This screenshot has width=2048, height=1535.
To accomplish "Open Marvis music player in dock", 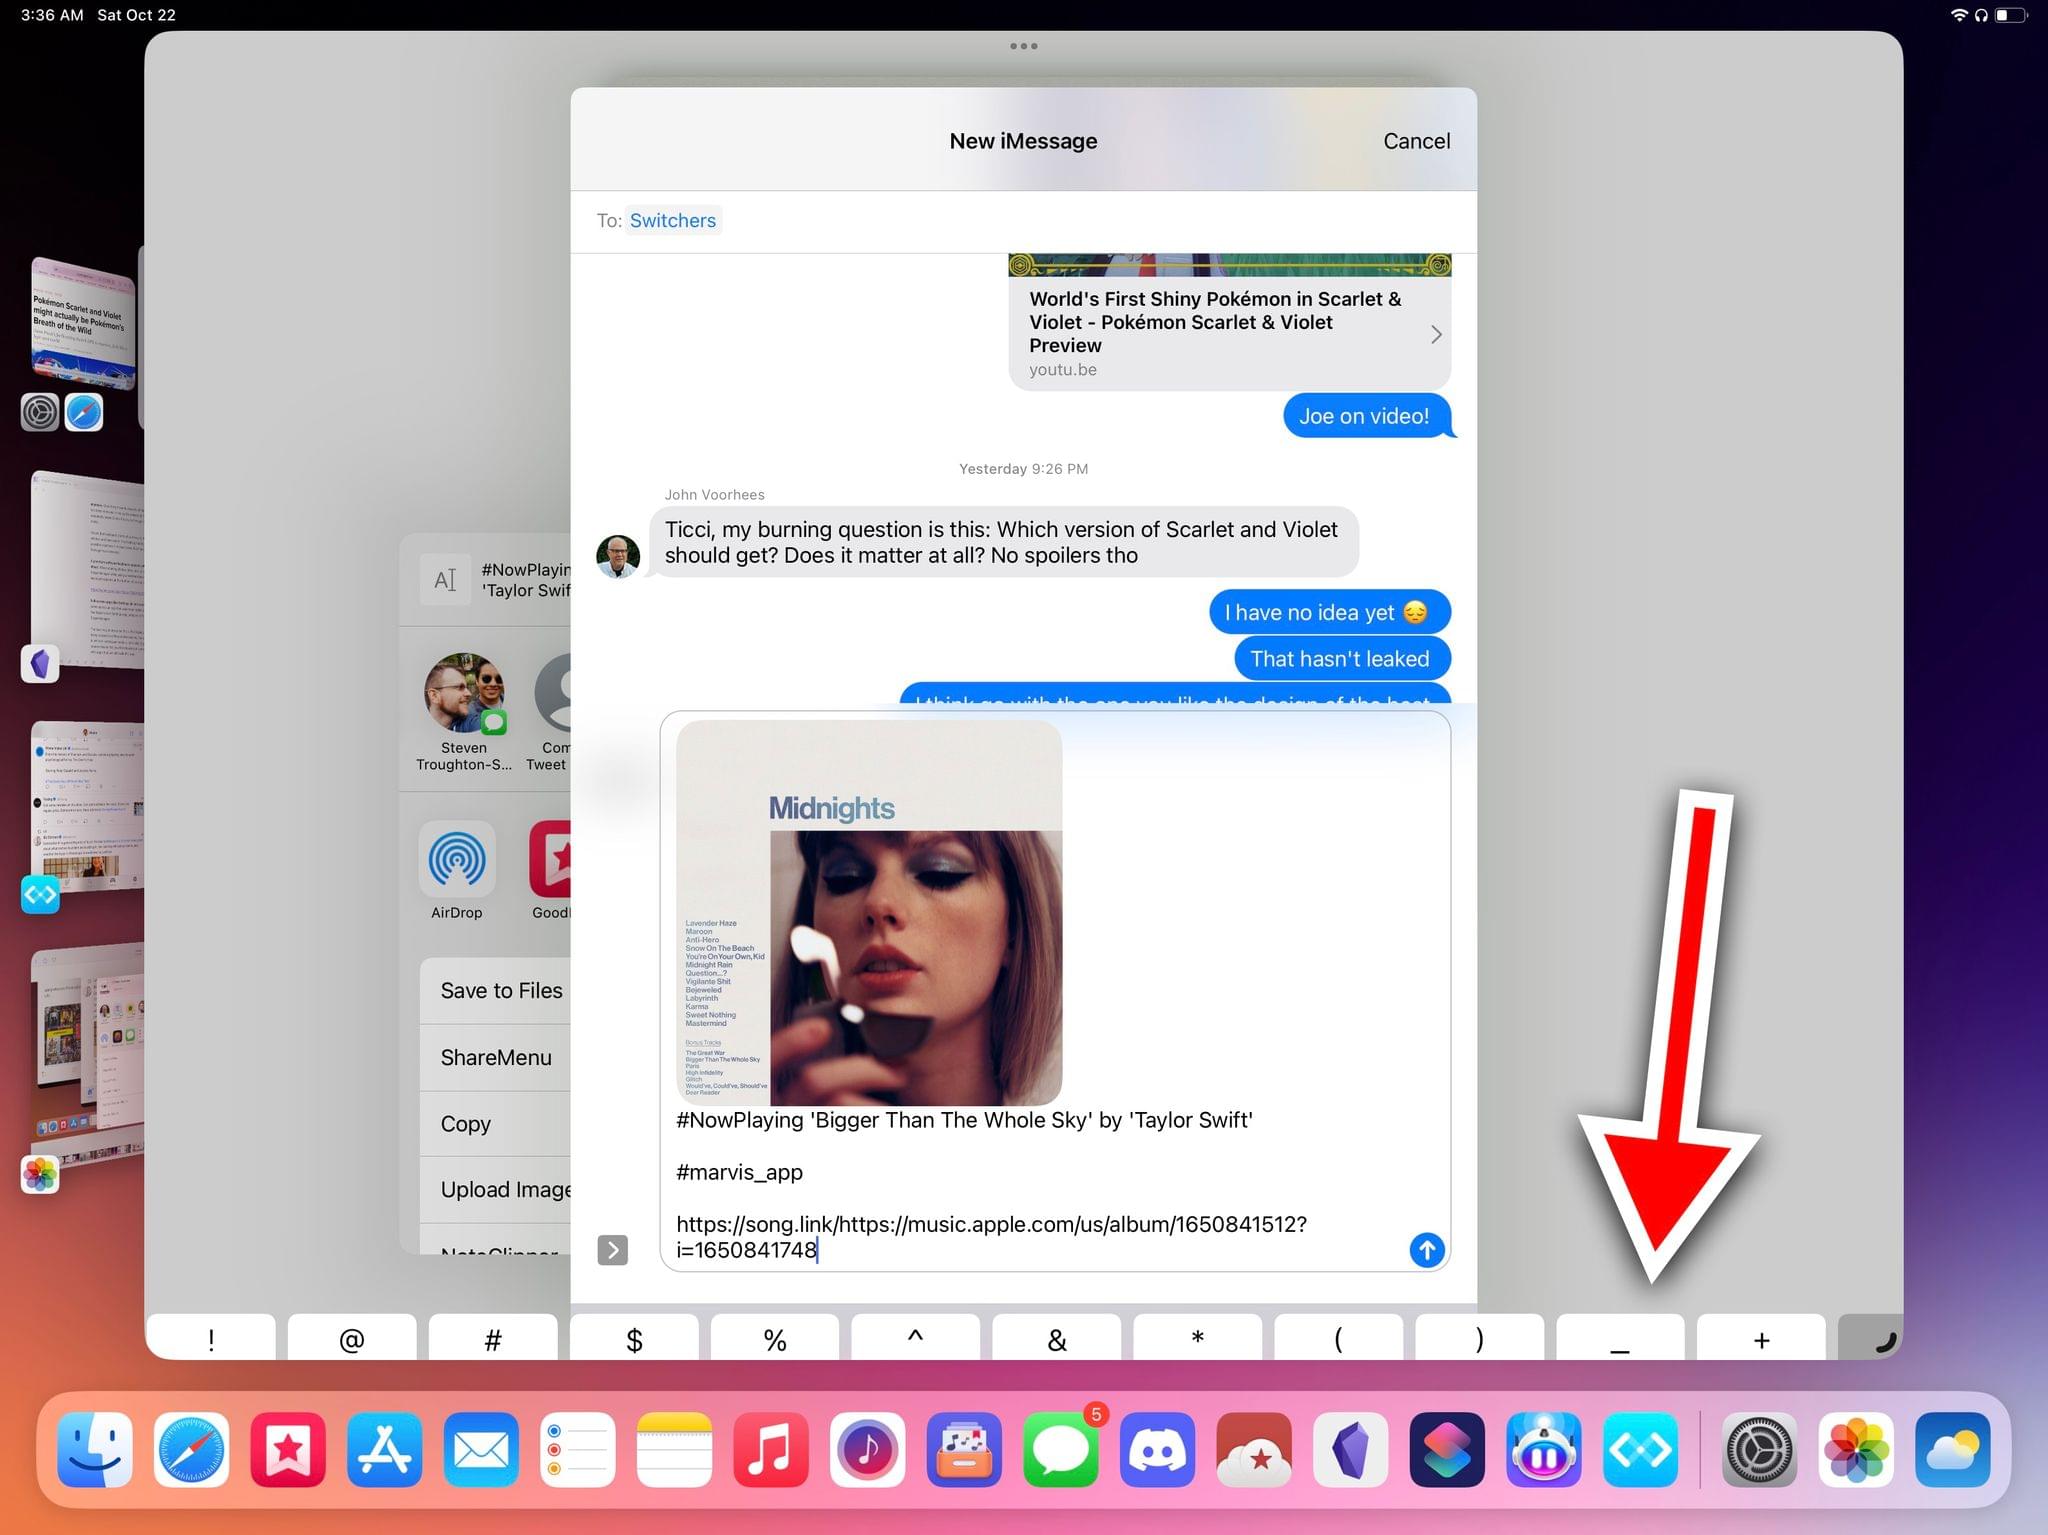I will pos(867,1449).
